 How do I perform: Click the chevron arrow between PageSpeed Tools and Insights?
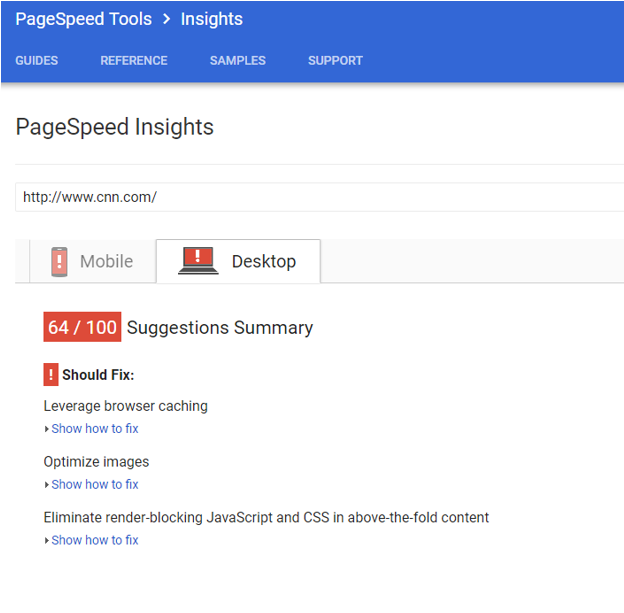coord(166,19)
